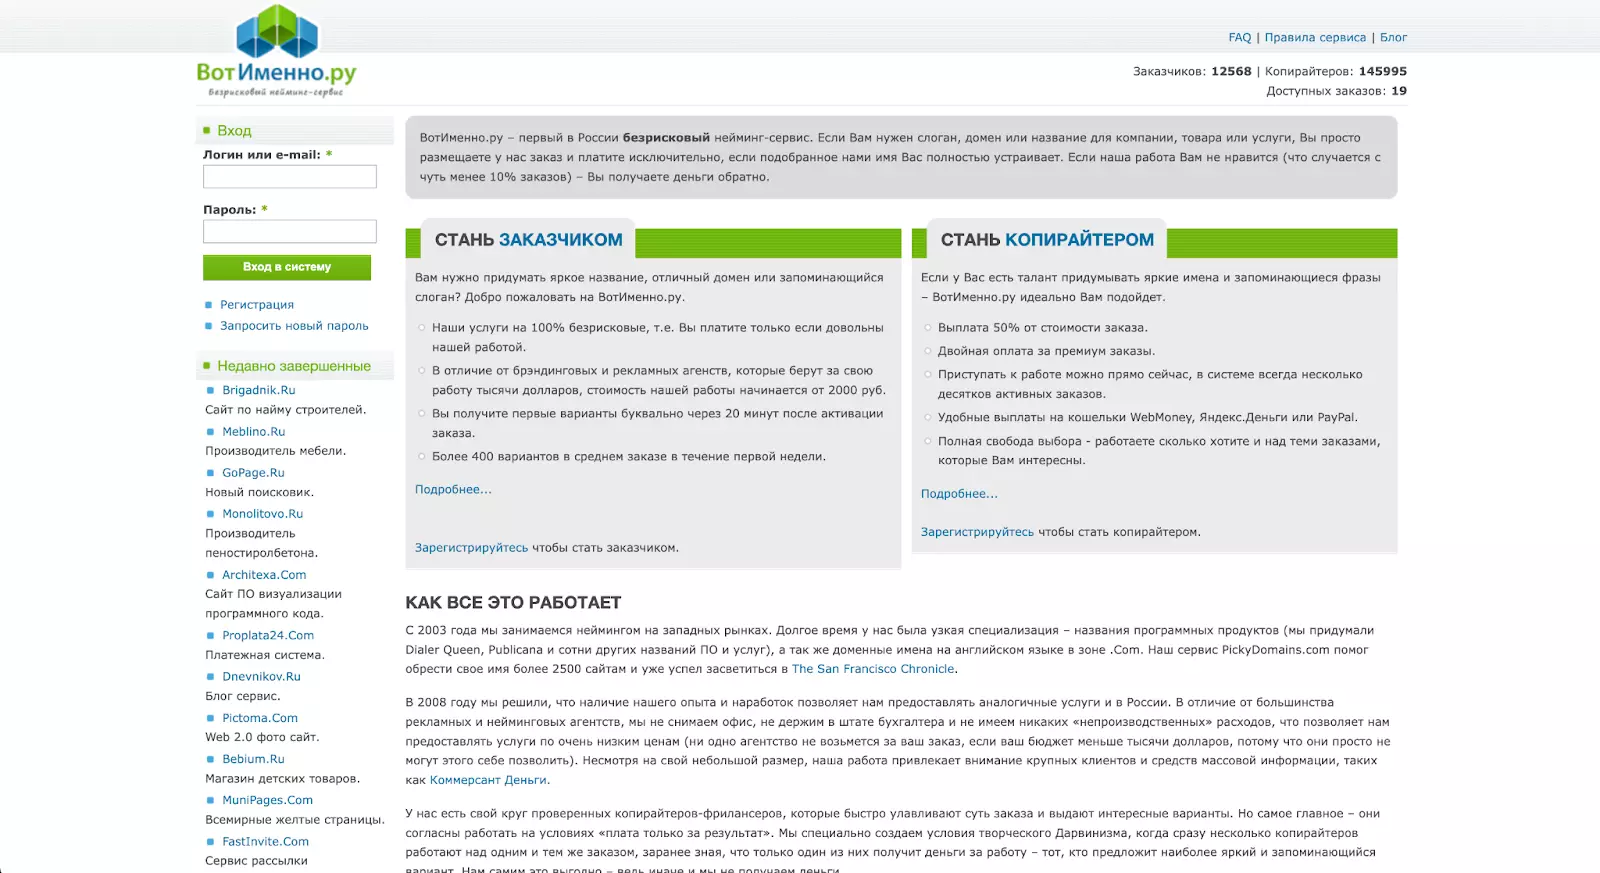Click the Вход в систему button
Screen dimensions: 1600x873
pos(287,267)
